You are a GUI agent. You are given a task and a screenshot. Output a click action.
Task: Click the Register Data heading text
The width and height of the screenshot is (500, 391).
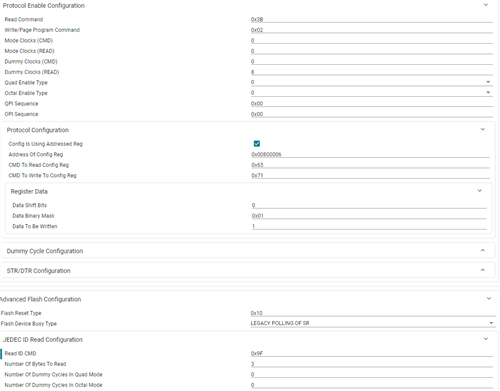(29, 191)
